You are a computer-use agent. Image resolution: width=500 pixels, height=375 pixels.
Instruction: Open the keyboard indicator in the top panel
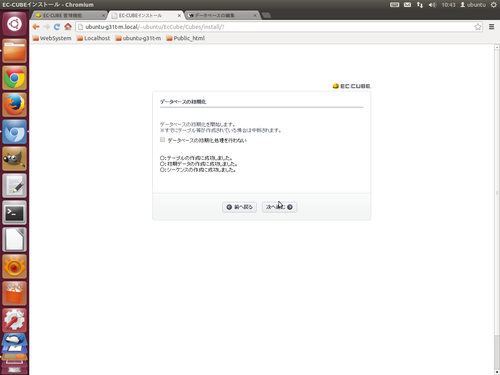(395, 5)
